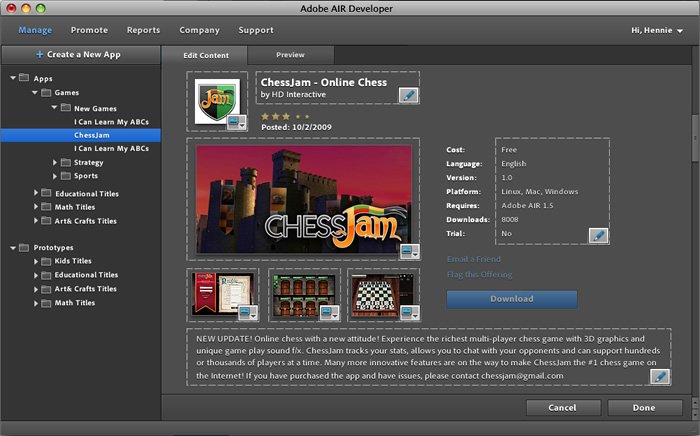
Task: Expand Math Titles under Apps
Action: [36, 207]
